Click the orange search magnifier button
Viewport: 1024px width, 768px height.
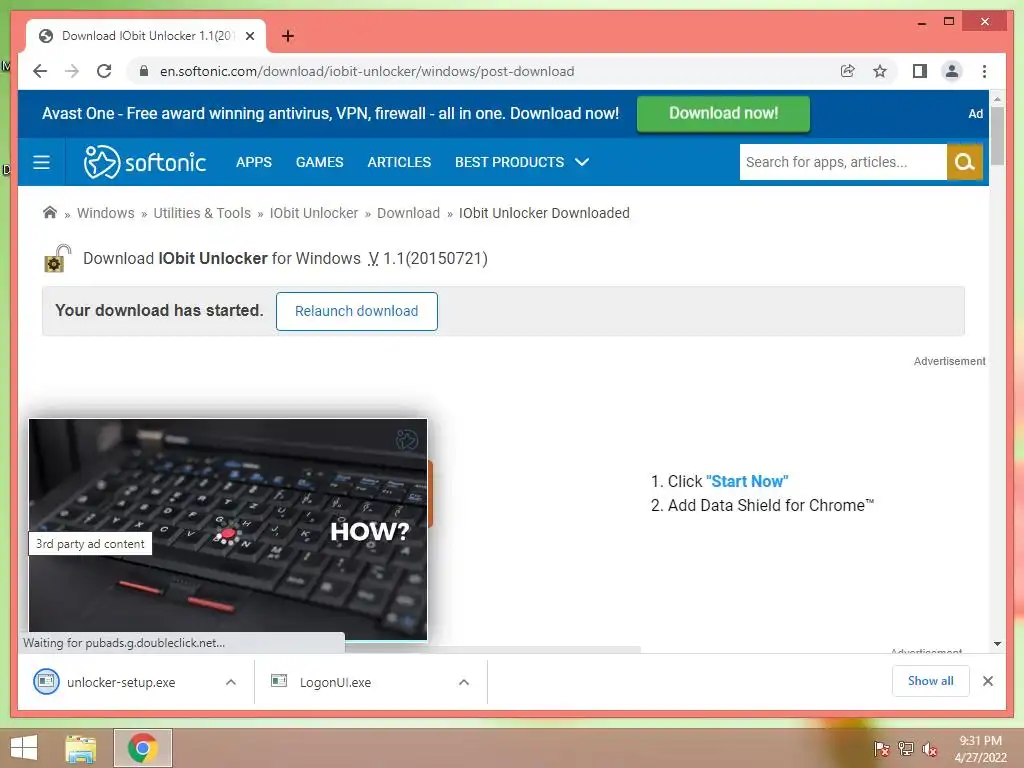click(x=965, y=162)
